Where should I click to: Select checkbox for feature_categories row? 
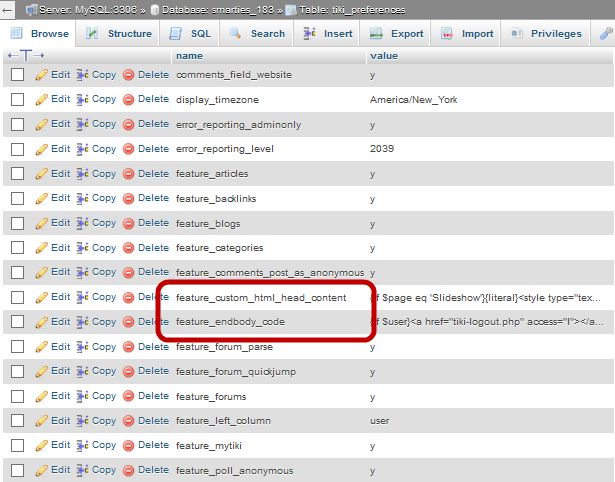(x=17, y=248)
